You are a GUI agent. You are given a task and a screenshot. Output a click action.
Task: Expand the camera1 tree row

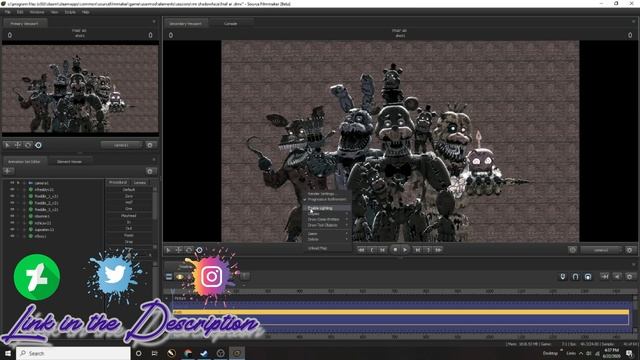(24, 183)
